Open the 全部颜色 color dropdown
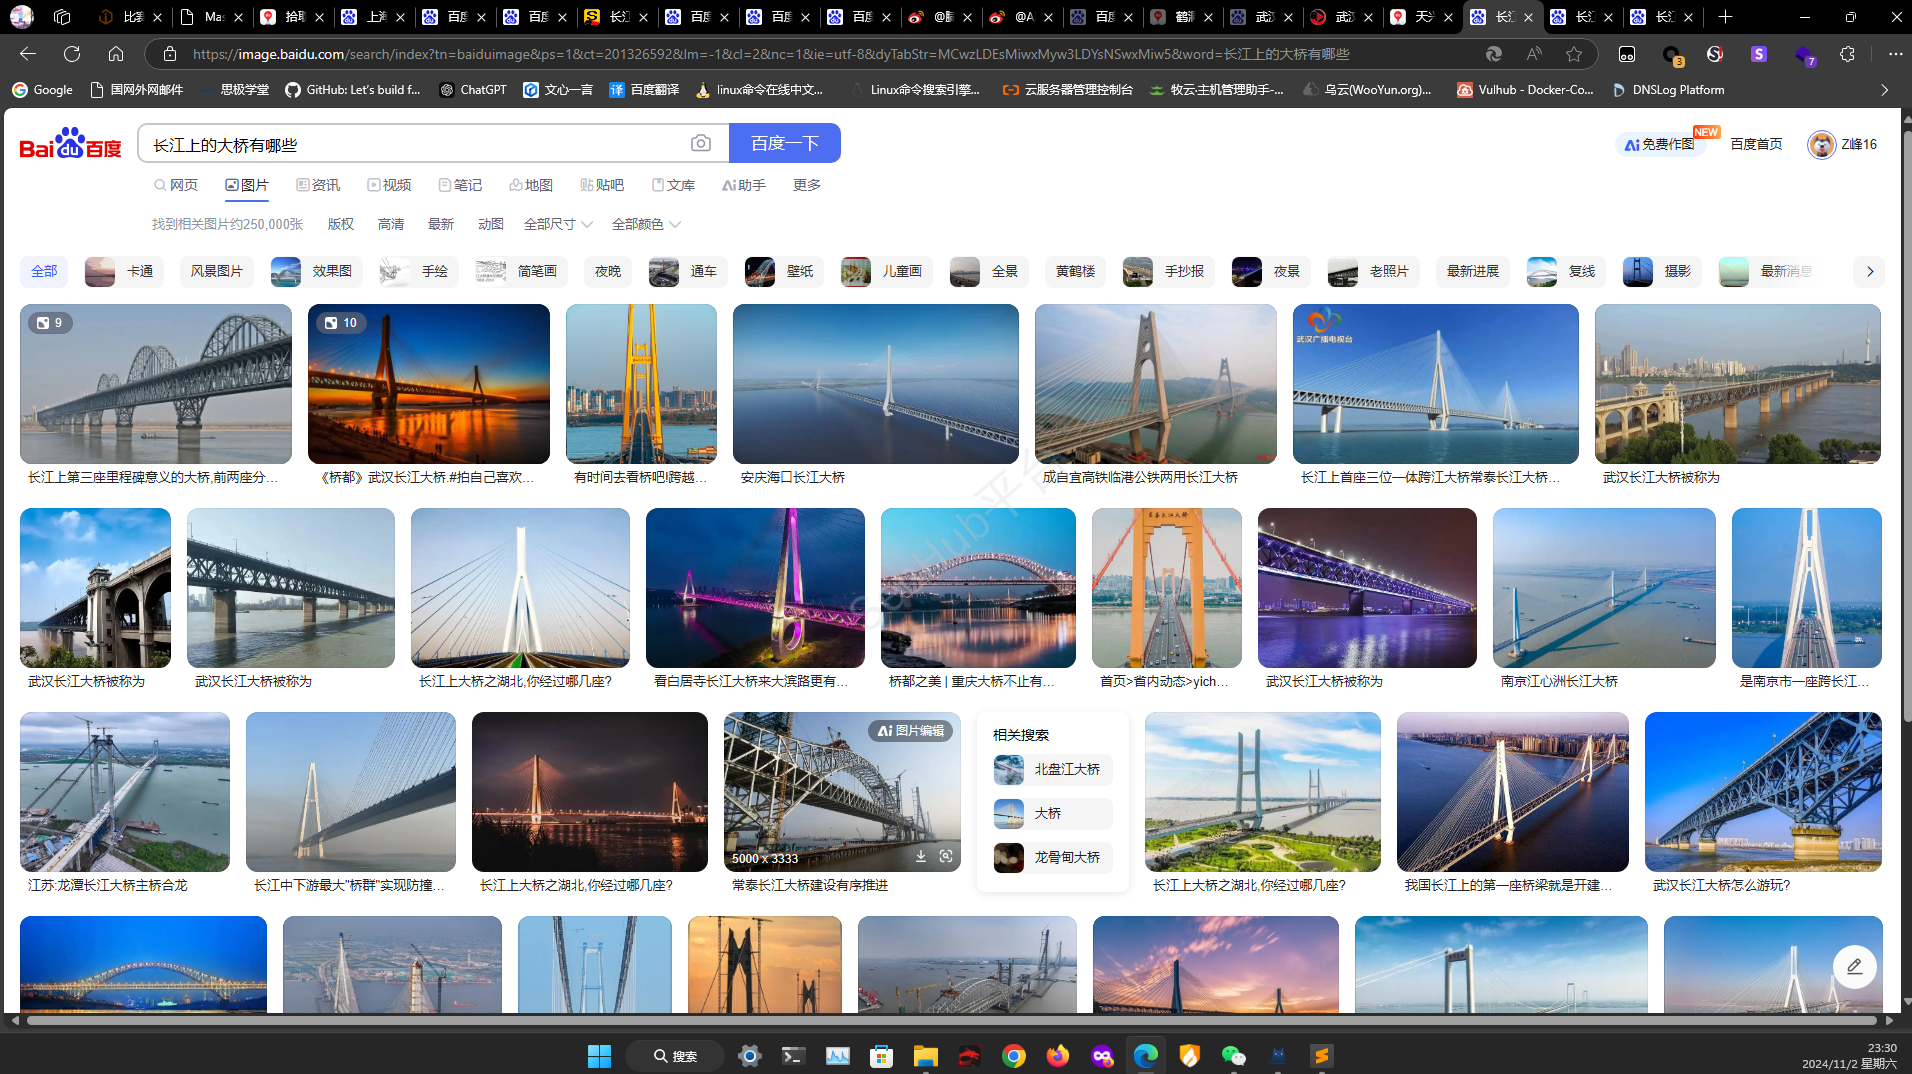 pyautogui.click(x=646, y=224)
